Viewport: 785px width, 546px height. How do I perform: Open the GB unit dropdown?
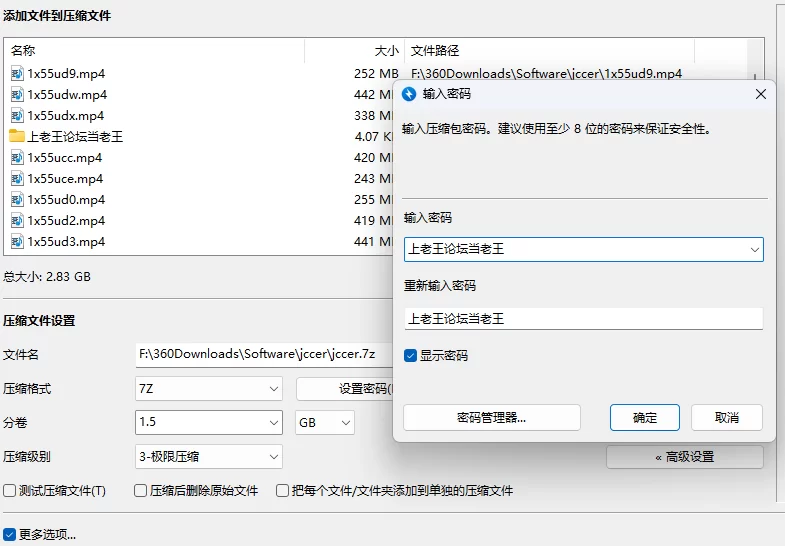click(325, 422)
